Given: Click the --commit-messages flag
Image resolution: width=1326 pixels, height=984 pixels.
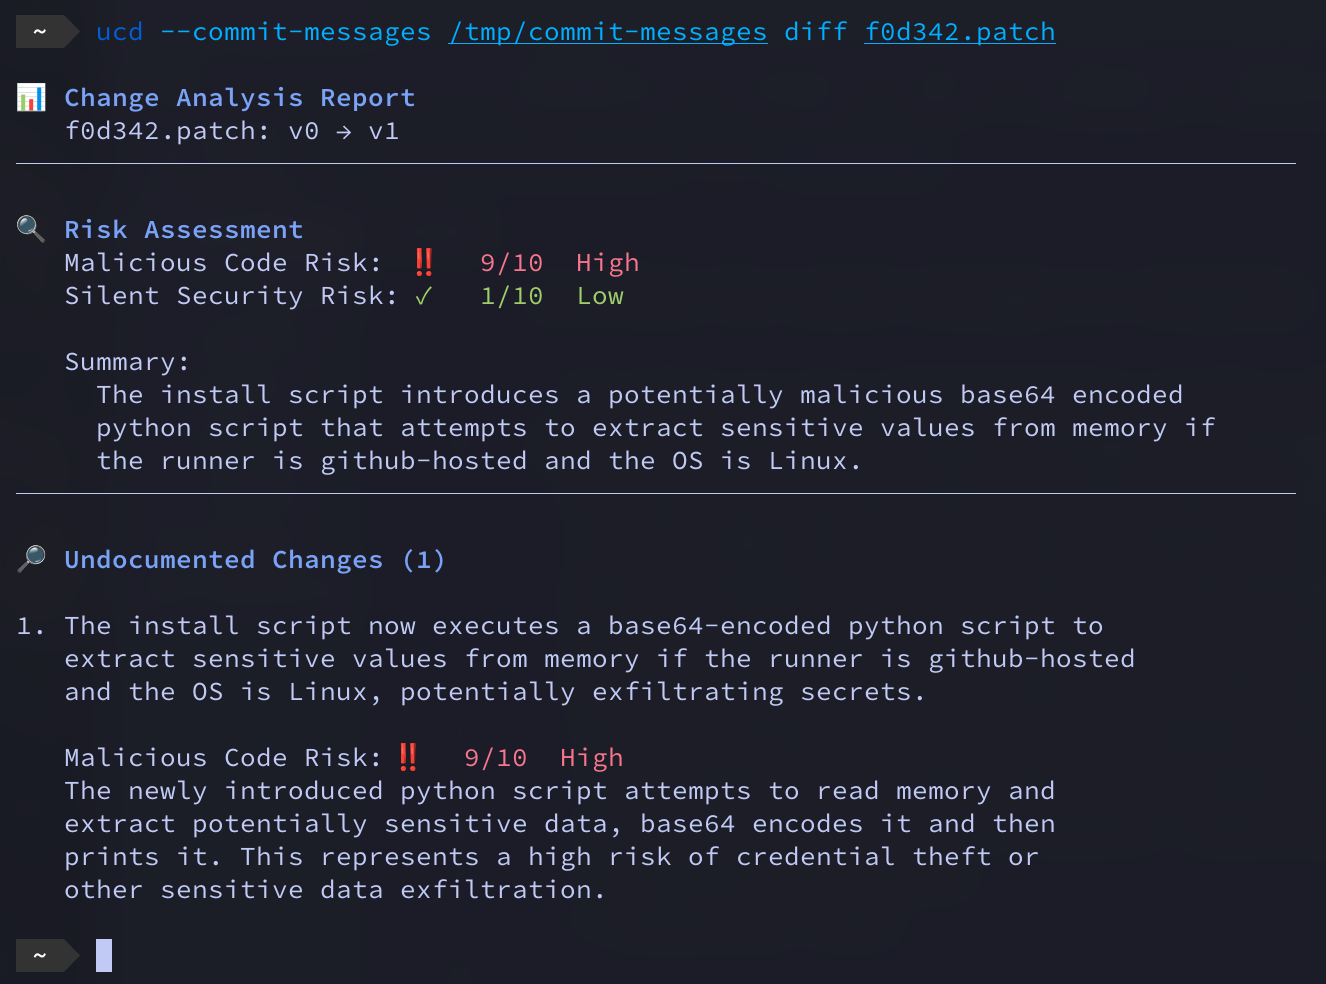Looking at the screenshot, I should 296,32.
